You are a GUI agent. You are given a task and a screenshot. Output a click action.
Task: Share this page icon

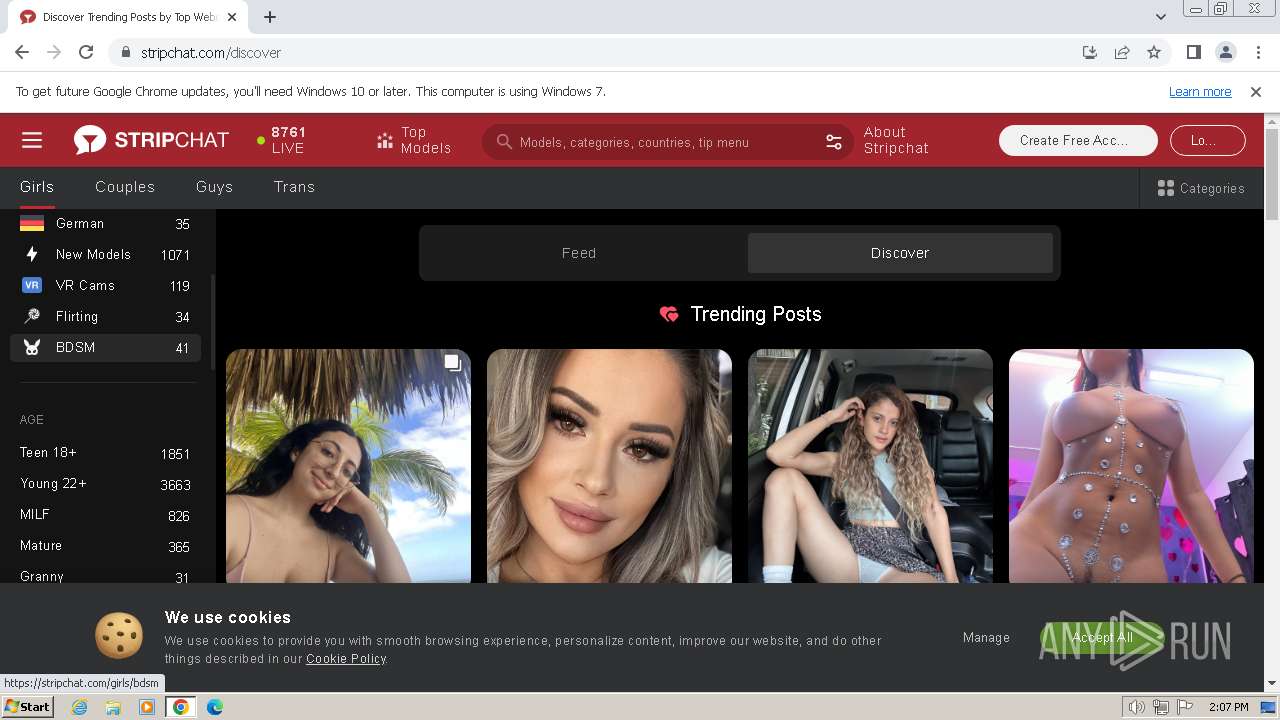(1122, 52)
